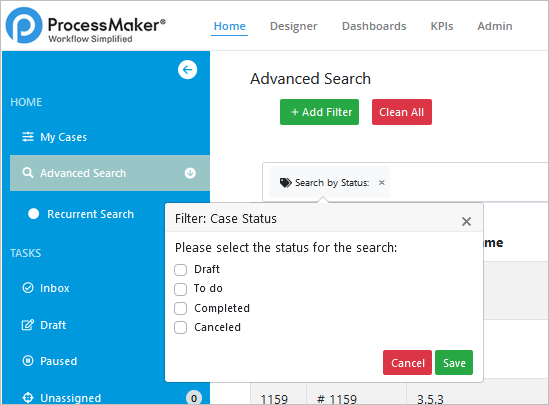The width and height of the screenshot is (549, 405).
Task: Go to Paused tasks
Action: [49, 361]
